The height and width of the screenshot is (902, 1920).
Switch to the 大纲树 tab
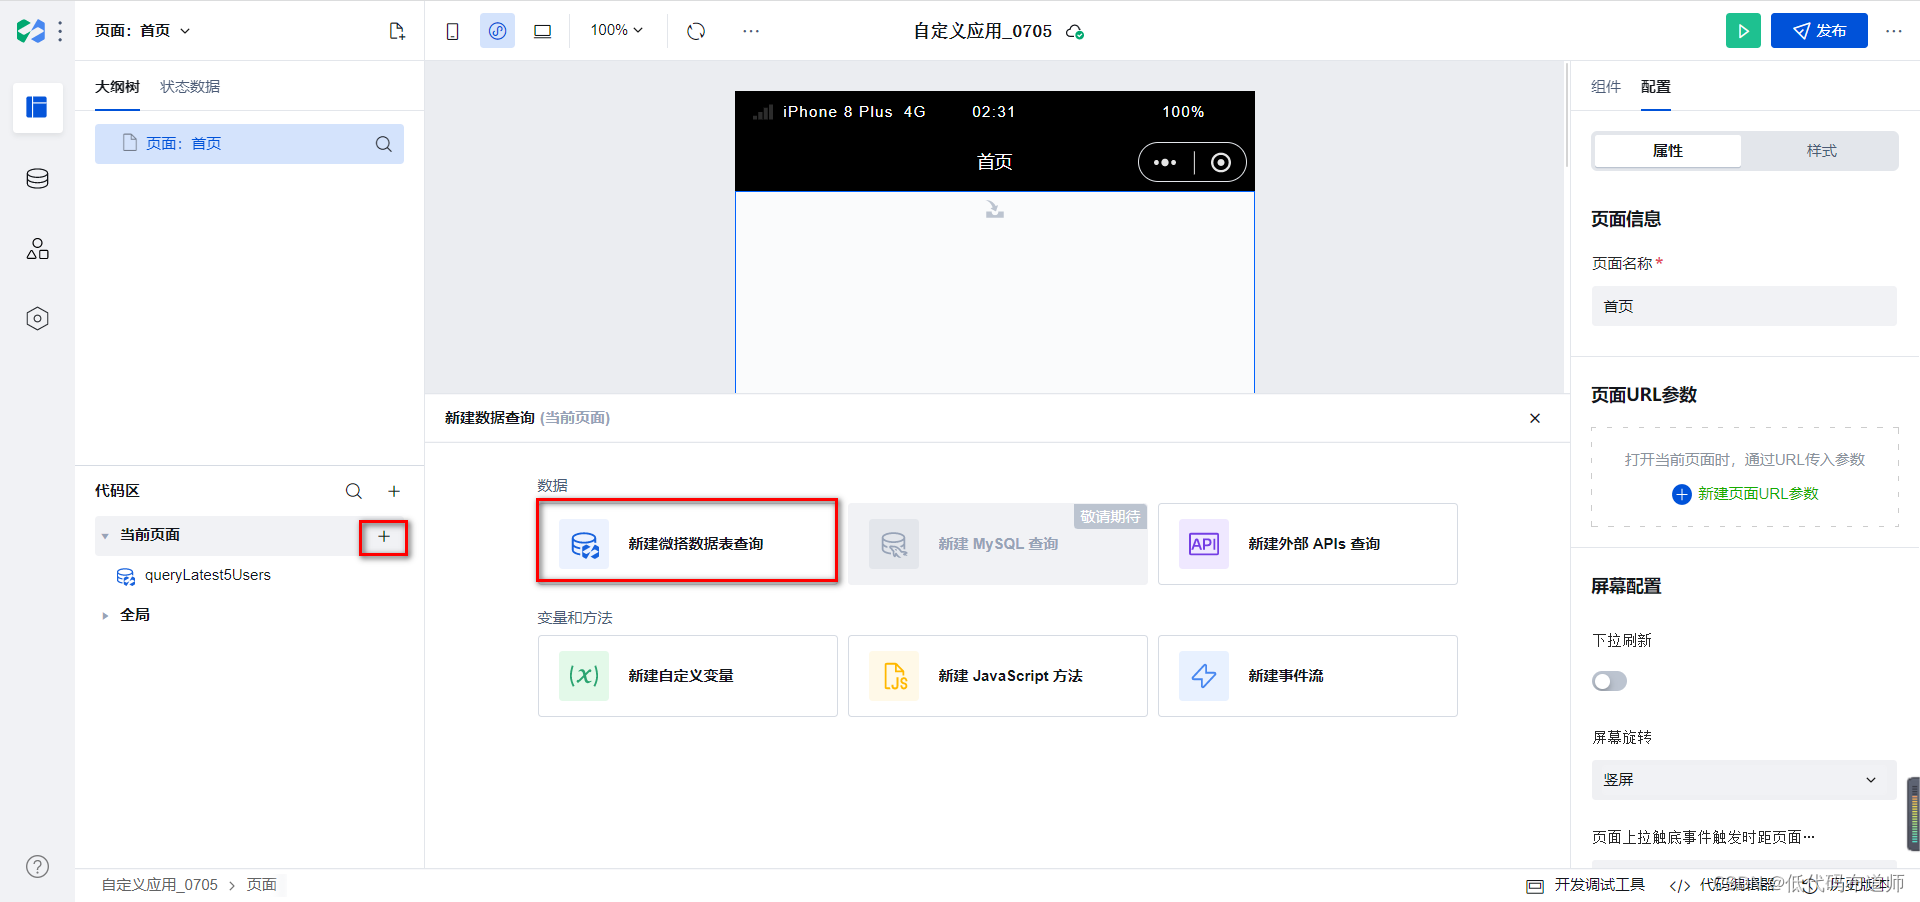[x=117, y=87]
